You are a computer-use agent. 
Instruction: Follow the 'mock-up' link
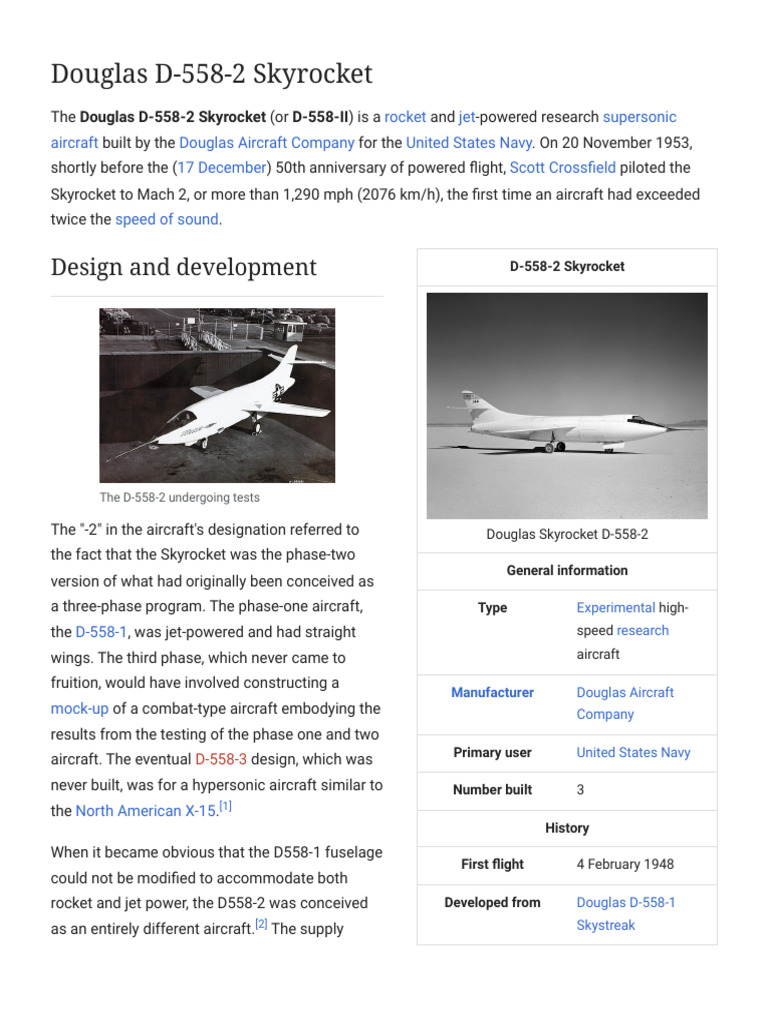point(80,709)
